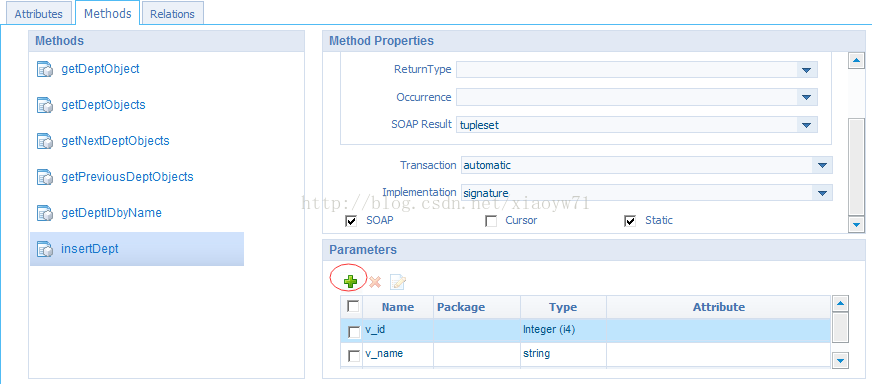
Task: Click the getDeptObjects method icon
Action: click(44, 105)
